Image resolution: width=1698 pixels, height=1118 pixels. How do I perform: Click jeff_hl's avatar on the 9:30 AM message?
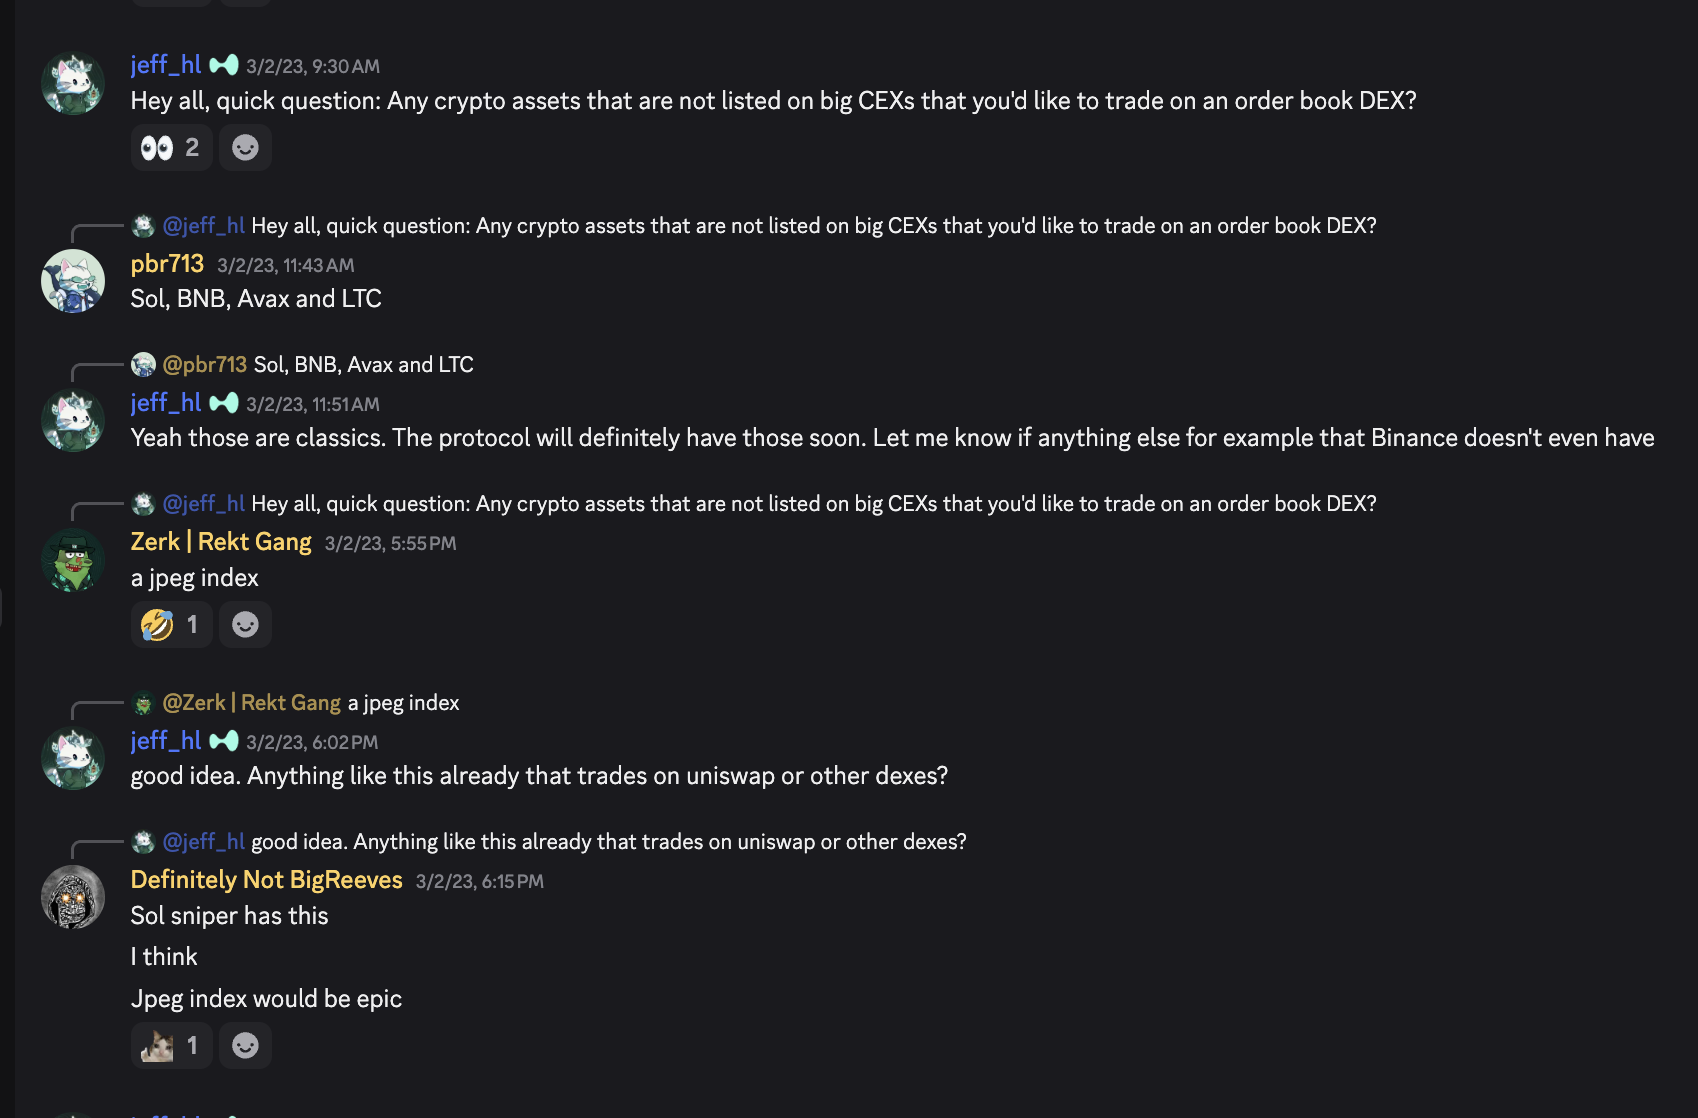[x=73, y=83]
